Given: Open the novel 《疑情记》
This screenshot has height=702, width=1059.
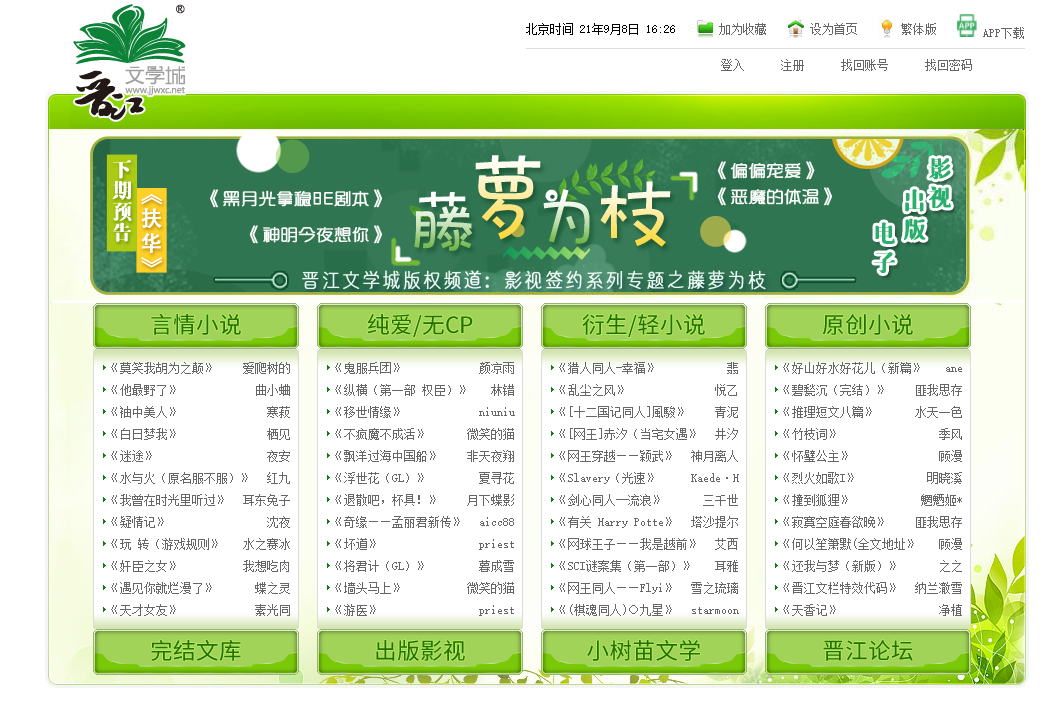Looking at the screenshot, I should pyautogui.click(x=137, y=522).
